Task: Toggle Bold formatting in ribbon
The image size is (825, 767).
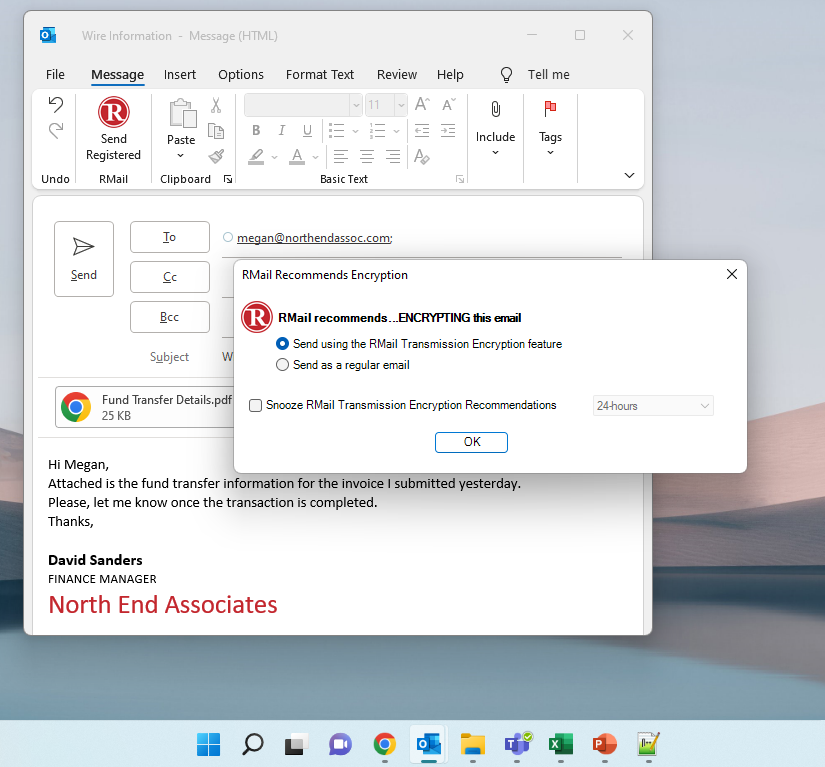Action: [256, 131]
